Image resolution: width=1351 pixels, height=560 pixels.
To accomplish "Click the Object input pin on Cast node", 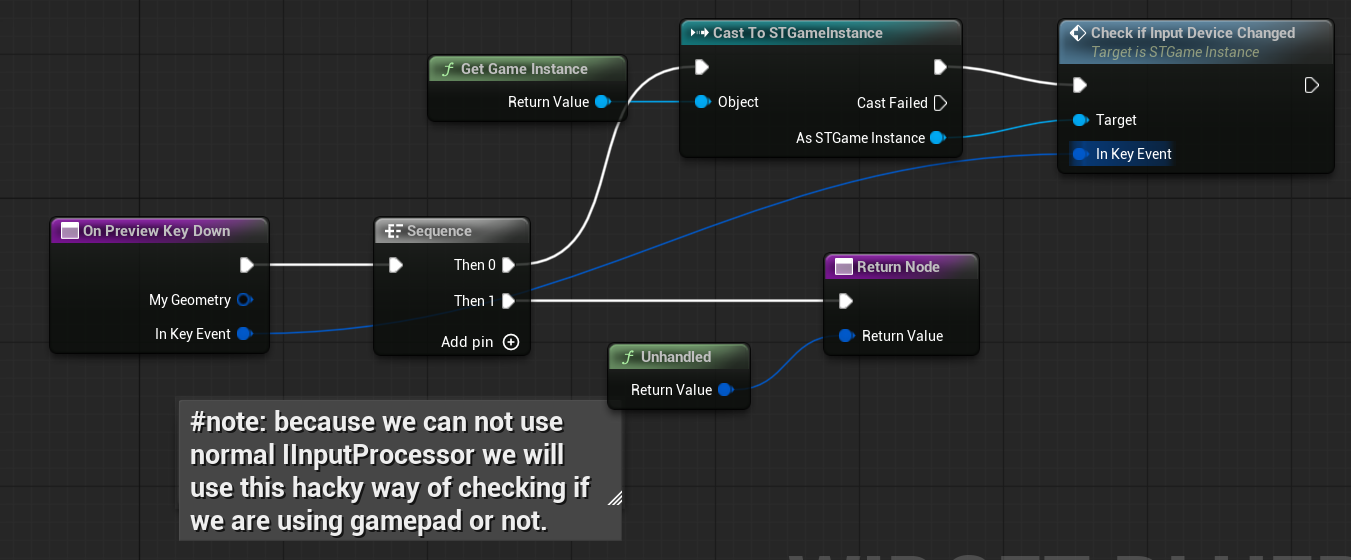I will tap(702, 102).
